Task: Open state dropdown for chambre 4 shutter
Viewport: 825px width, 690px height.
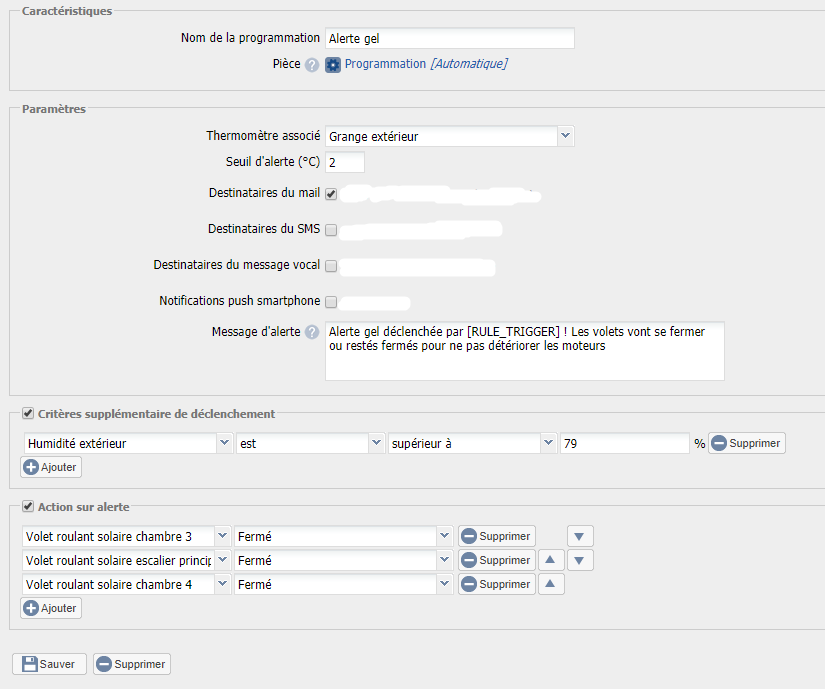Action: click(444, 584)
